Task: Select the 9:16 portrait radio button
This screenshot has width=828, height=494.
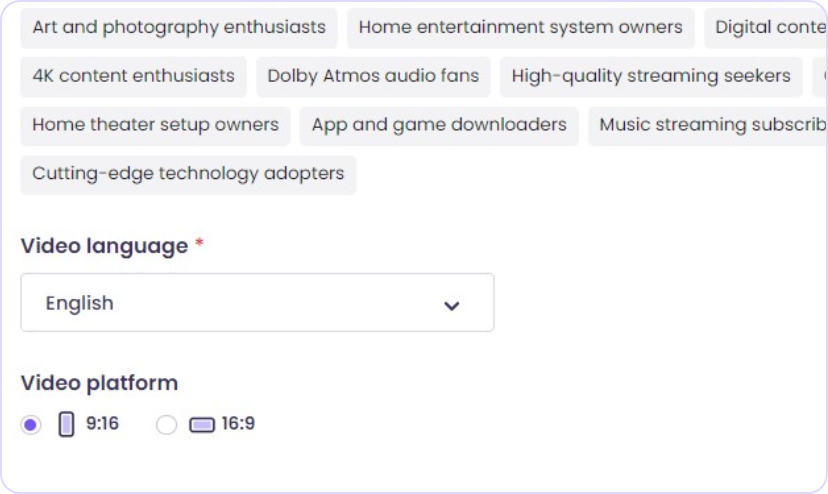Action: tap(31, 425)
